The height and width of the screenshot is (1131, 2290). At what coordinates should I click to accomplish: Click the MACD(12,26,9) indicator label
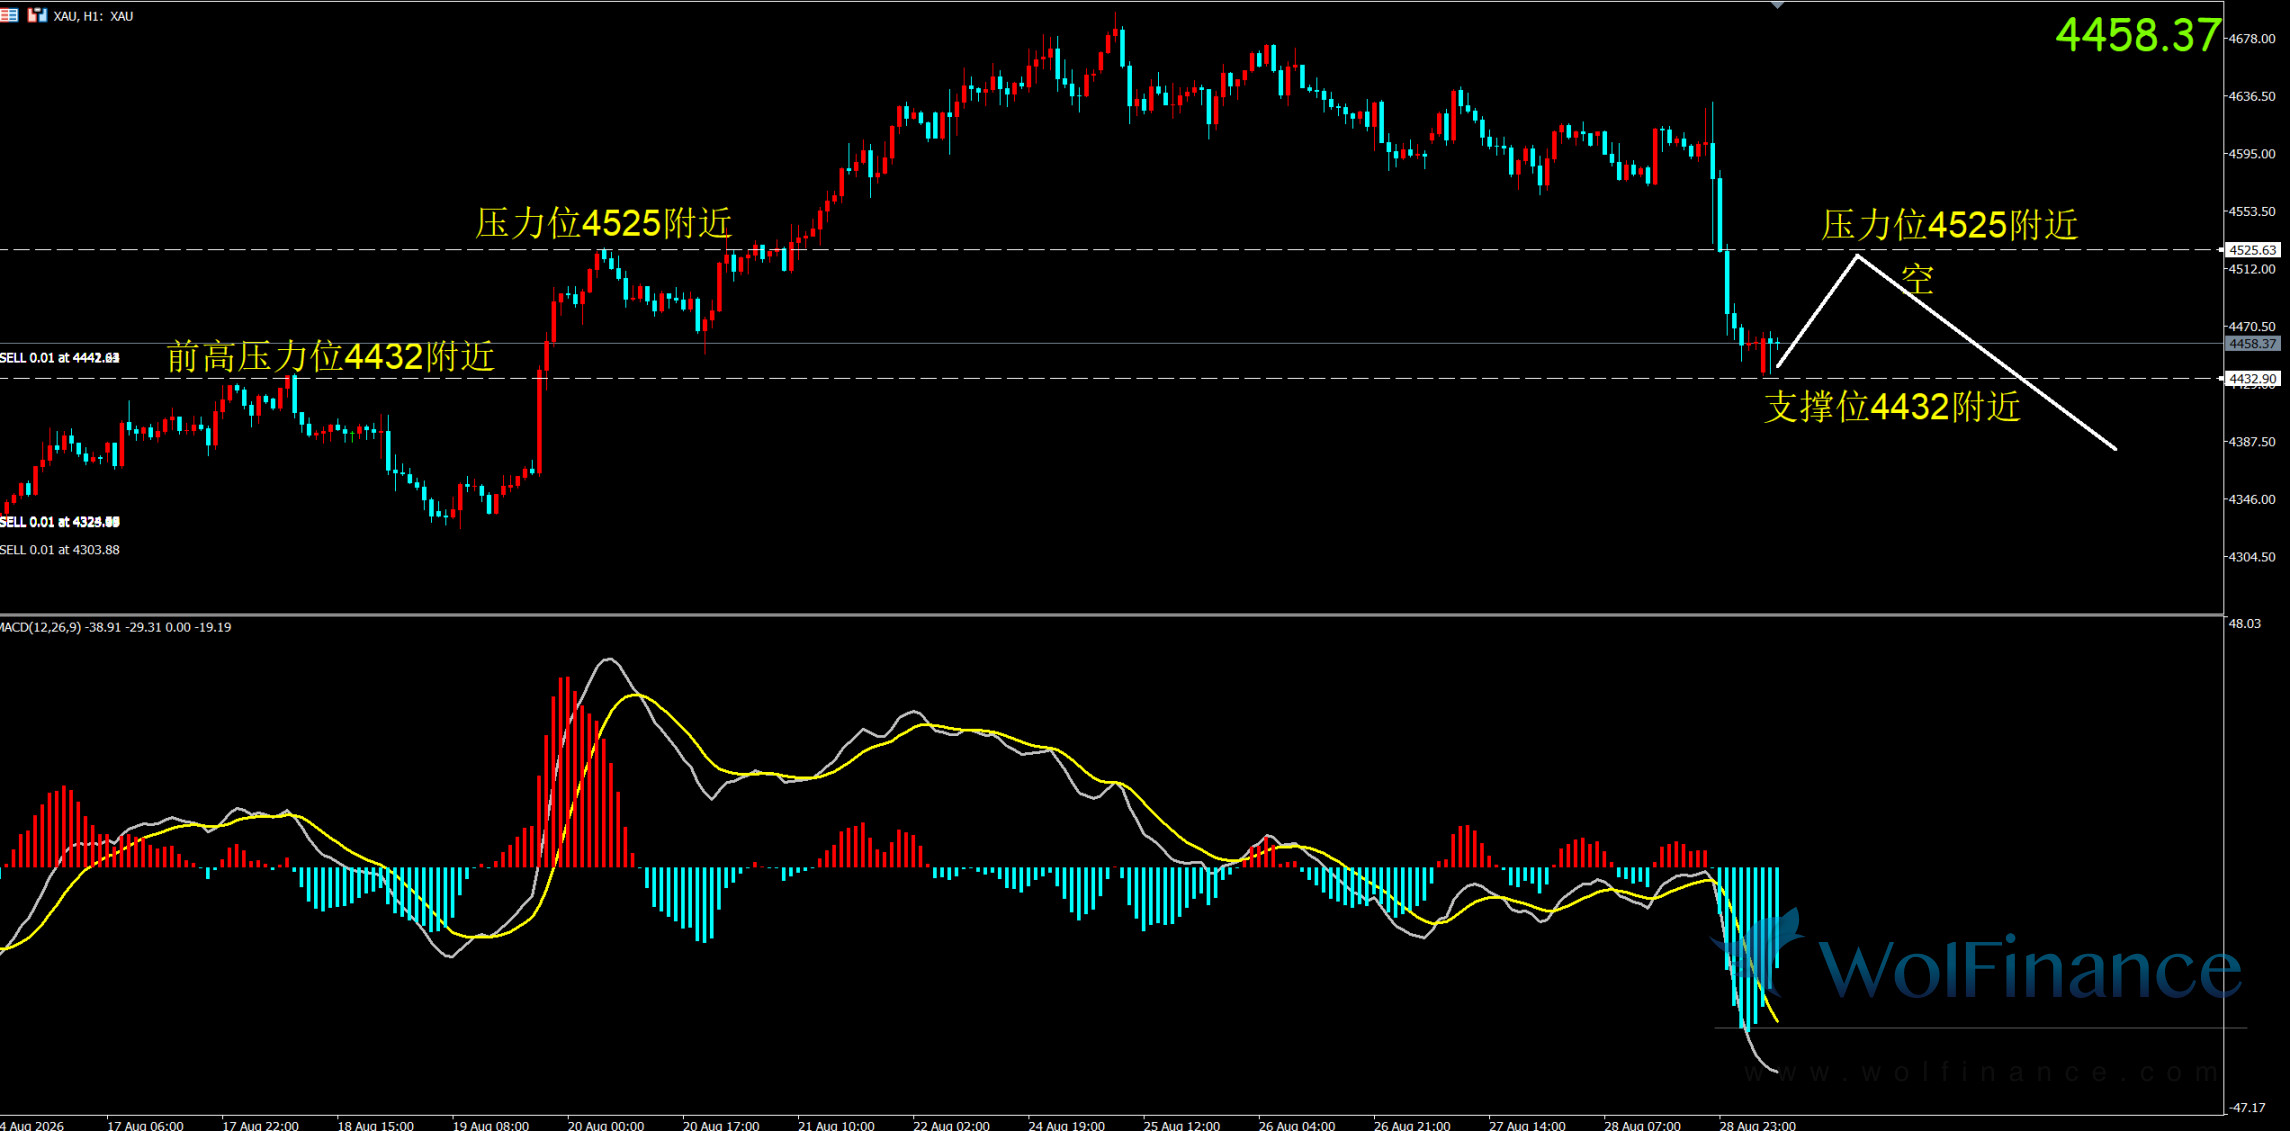[x=115, y=627]
